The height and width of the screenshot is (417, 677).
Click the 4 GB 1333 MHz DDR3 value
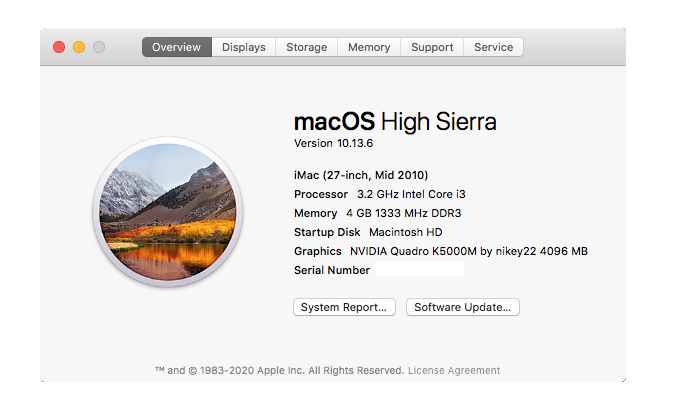[404, 213]
